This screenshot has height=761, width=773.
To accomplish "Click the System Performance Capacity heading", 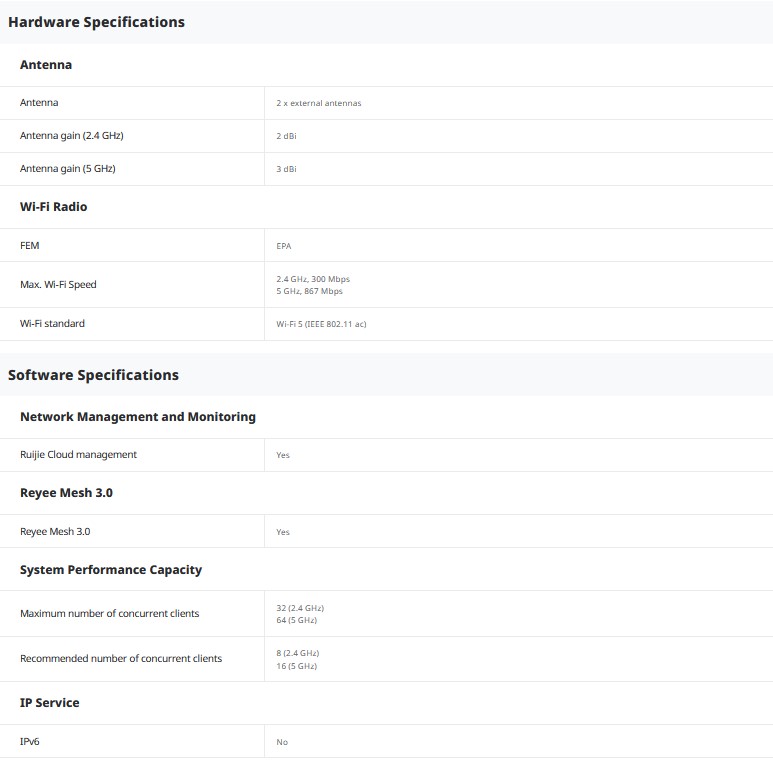I will pyautogui.click(x=111, y=570).
